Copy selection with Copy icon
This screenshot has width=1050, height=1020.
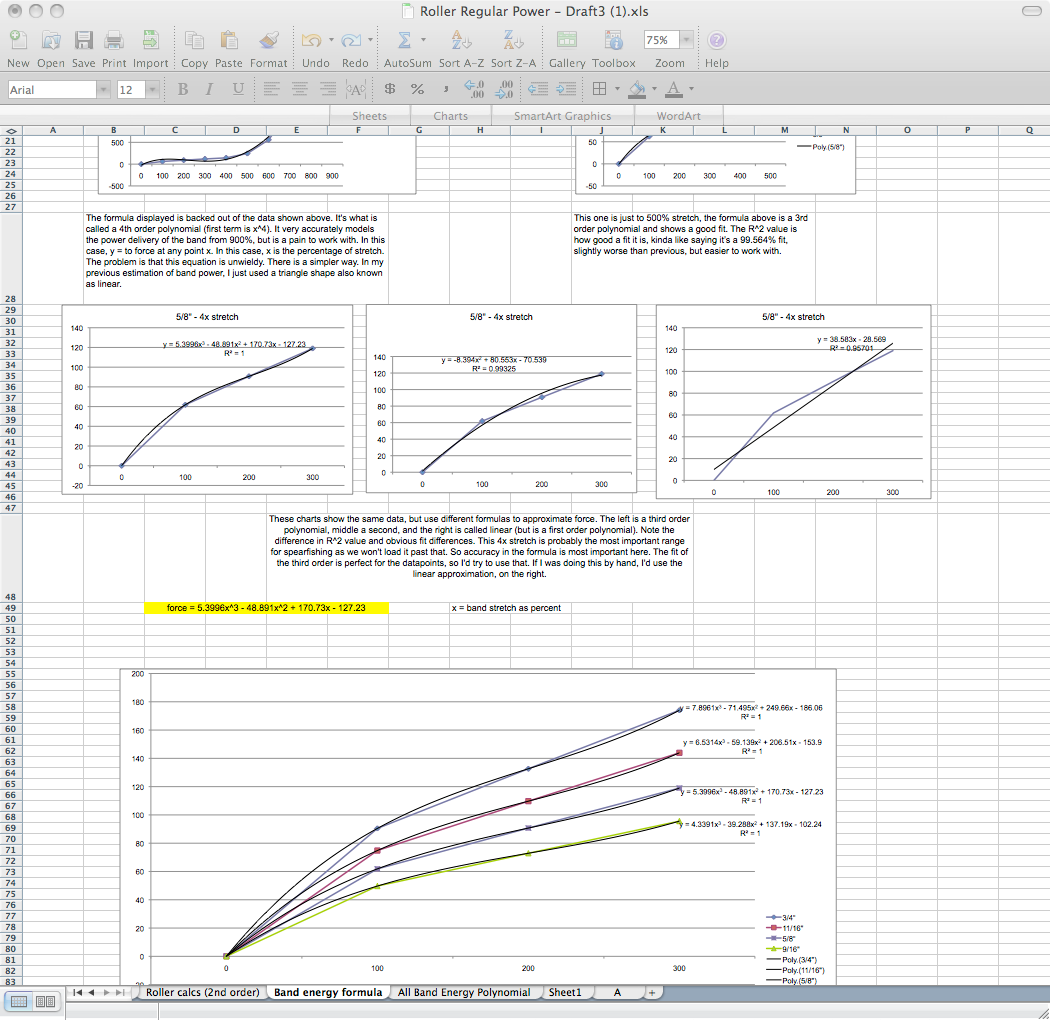click(x=194, y=41)
